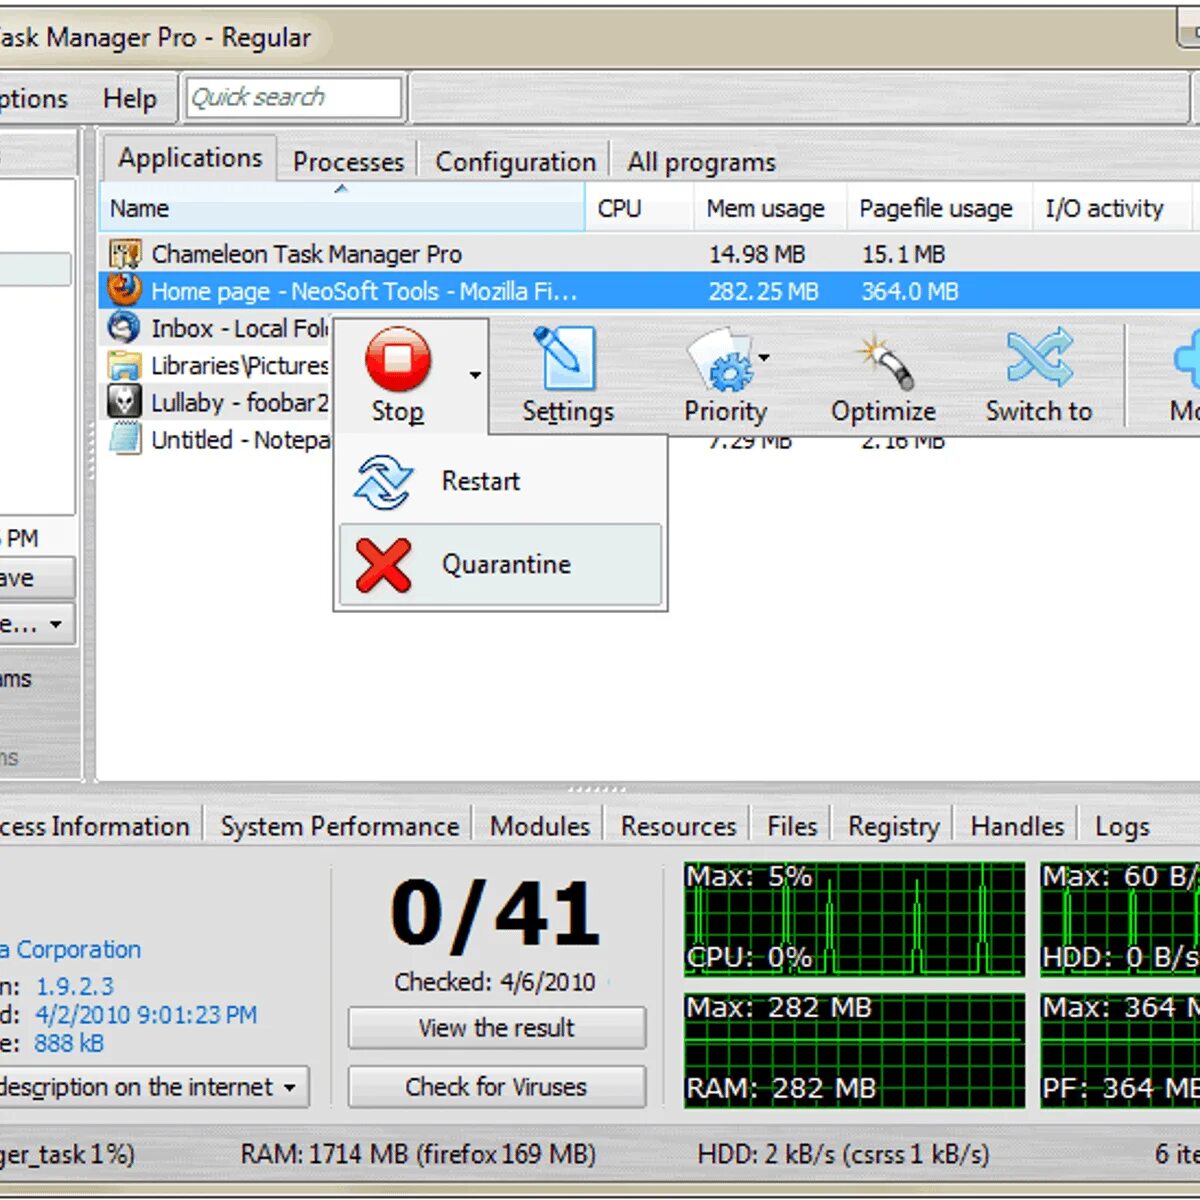1200x1200 pixels.
Task: Click the 0/41 virus check result
Action: (495, 913)
